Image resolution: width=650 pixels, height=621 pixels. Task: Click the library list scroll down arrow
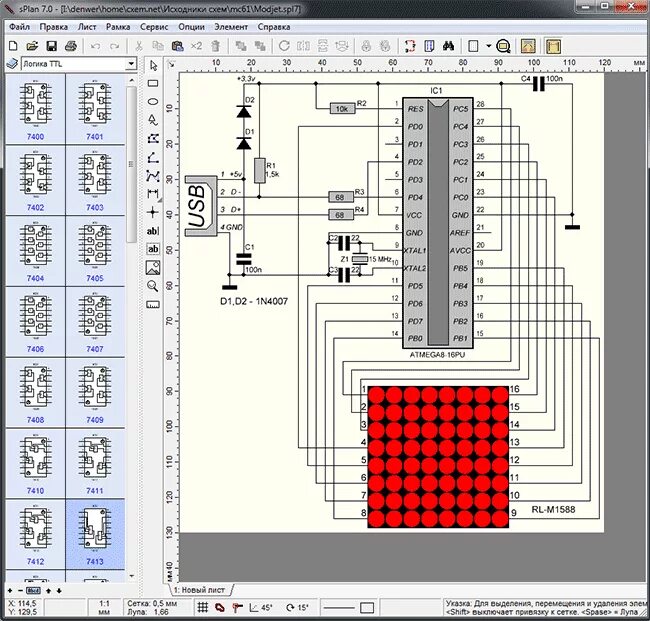[x=131, y=576]
